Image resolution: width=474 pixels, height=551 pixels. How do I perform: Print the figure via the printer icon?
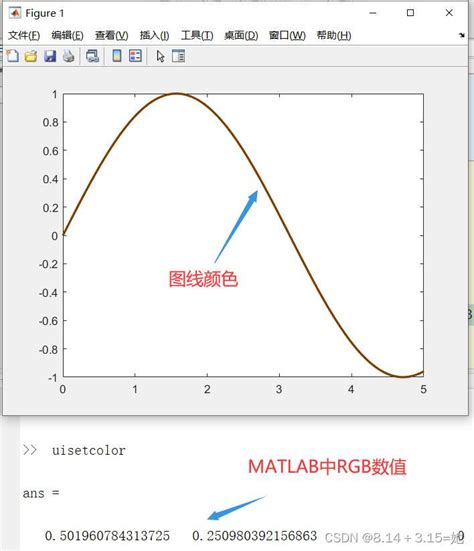(x=69, y=56)
